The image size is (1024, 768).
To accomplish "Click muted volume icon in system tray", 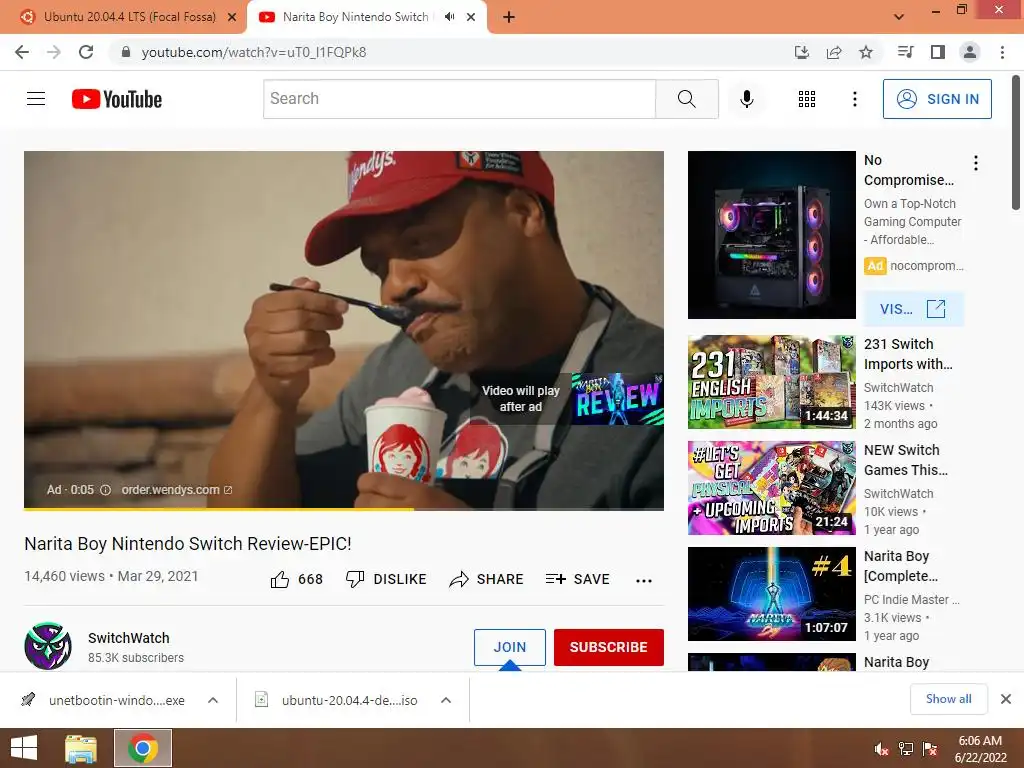I will pyautogui.click(x=881, y=749).
